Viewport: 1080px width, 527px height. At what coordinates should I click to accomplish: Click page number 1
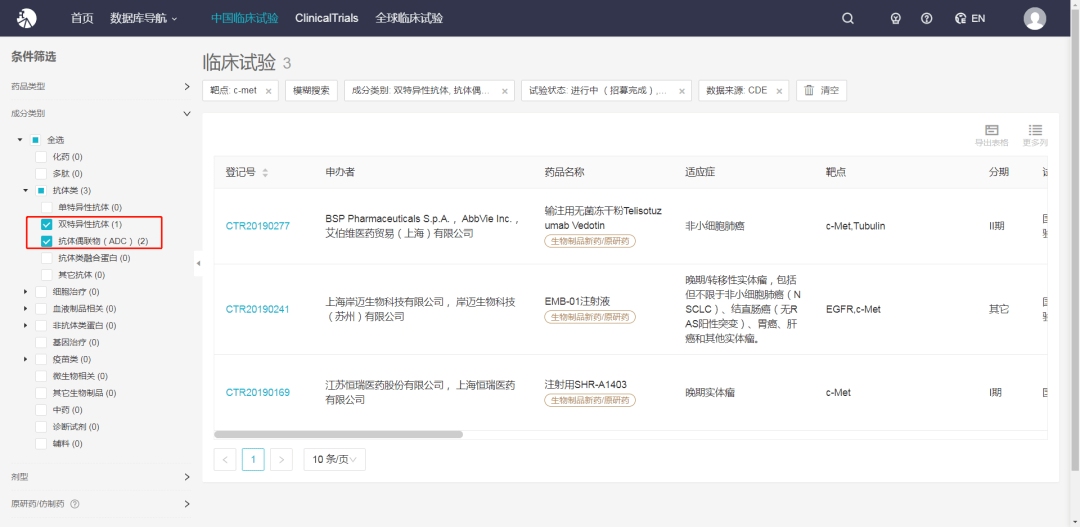(253, 459)
